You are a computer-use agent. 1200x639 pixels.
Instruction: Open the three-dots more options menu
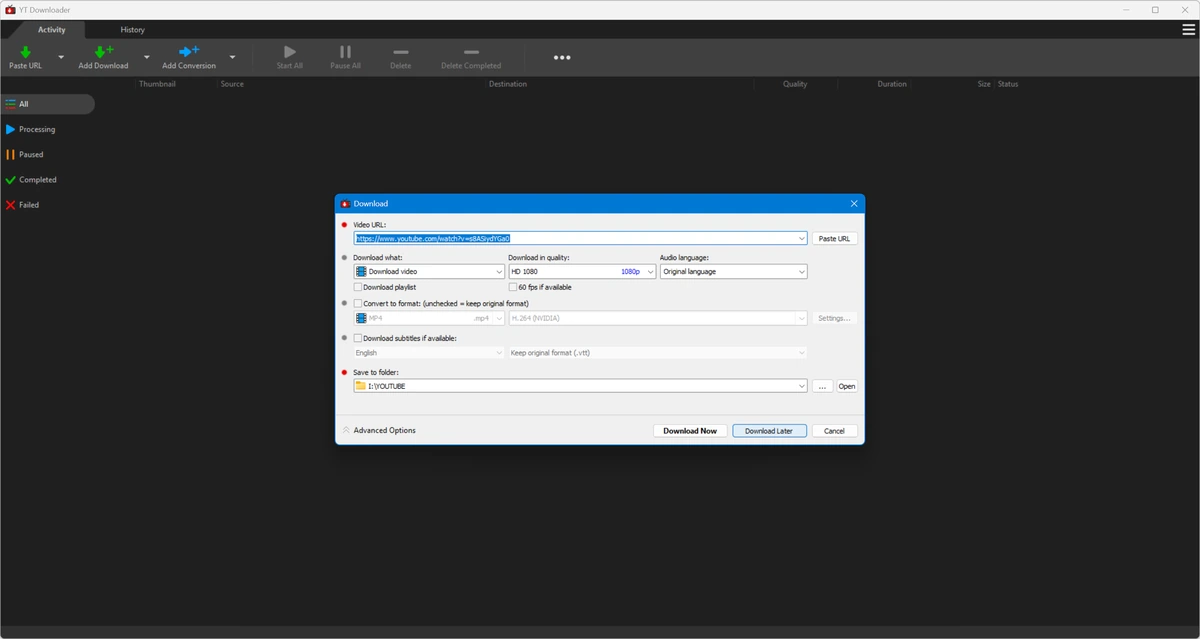click(x=562, y=57)
